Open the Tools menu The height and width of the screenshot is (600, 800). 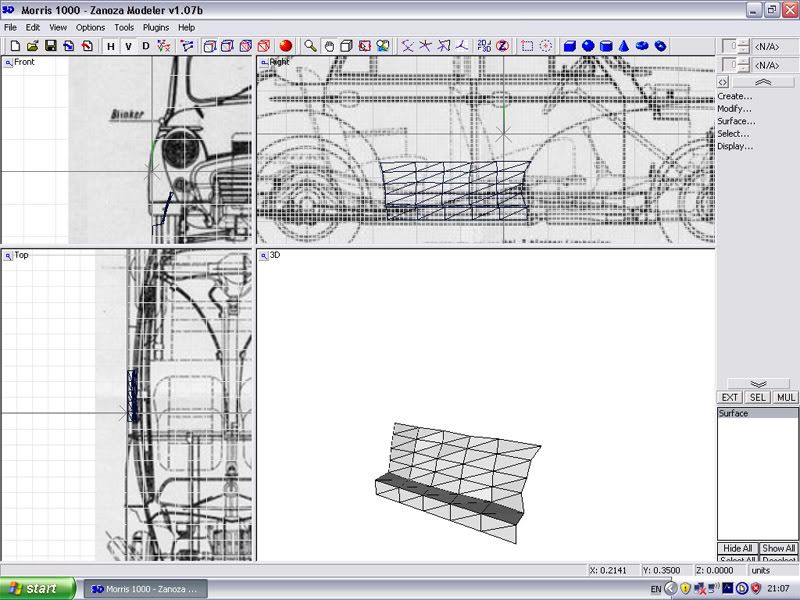coord(124,27)
